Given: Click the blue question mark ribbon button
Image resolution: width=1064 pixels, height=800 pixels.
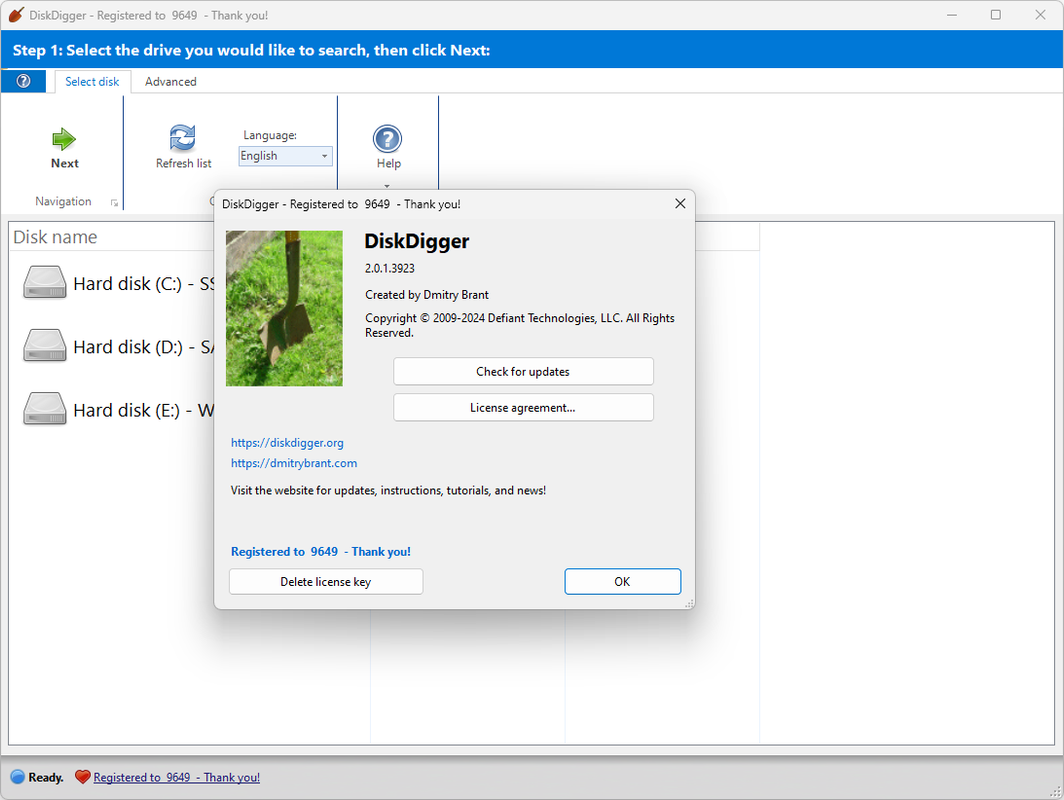Looking at the screenshot, I should pos(23,81).
